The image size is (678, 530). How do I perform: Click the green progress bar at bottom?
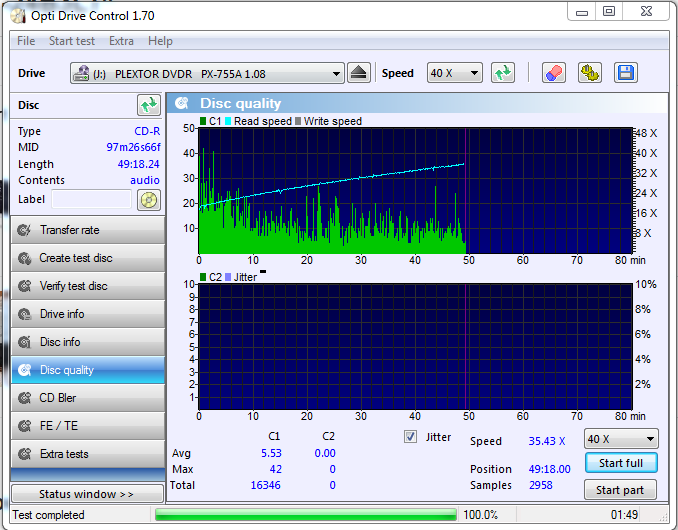coord(306,514)
